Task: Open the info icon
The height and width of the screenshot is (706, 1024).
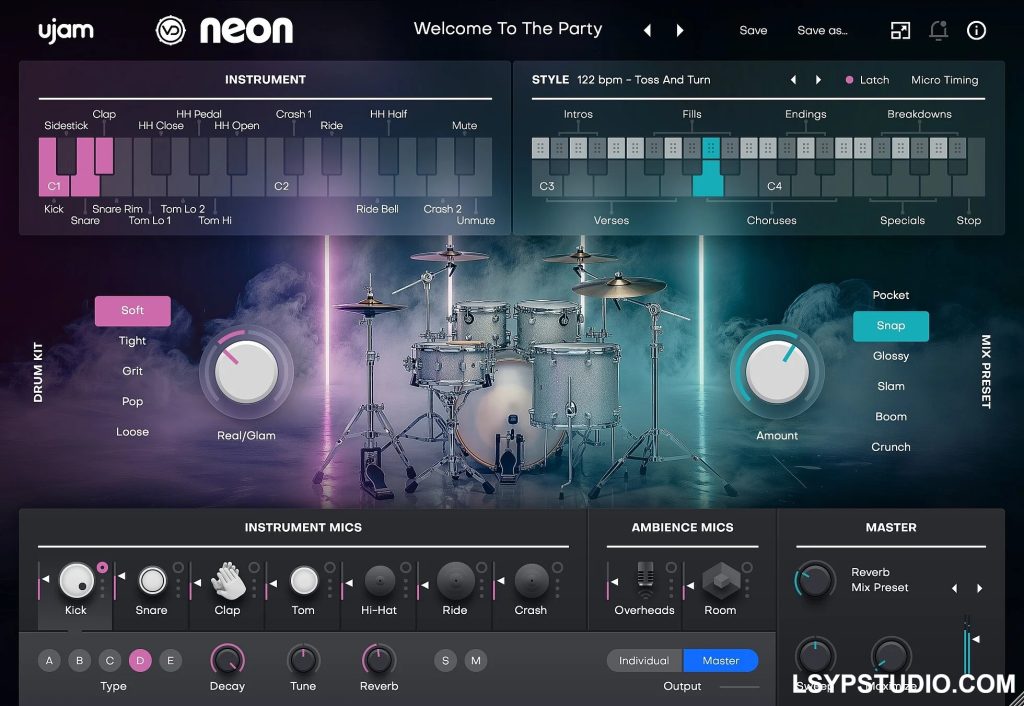Action: tap(976, 30)
